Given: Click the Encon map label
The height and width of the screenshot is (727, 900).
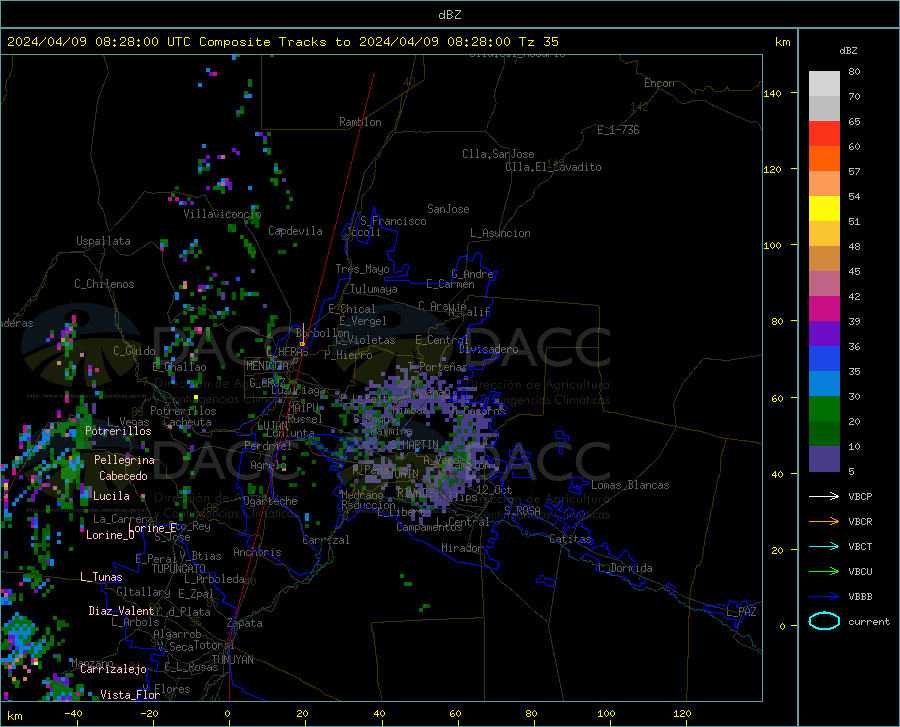Looking at the screenshot, I should [x=659, y=83].
